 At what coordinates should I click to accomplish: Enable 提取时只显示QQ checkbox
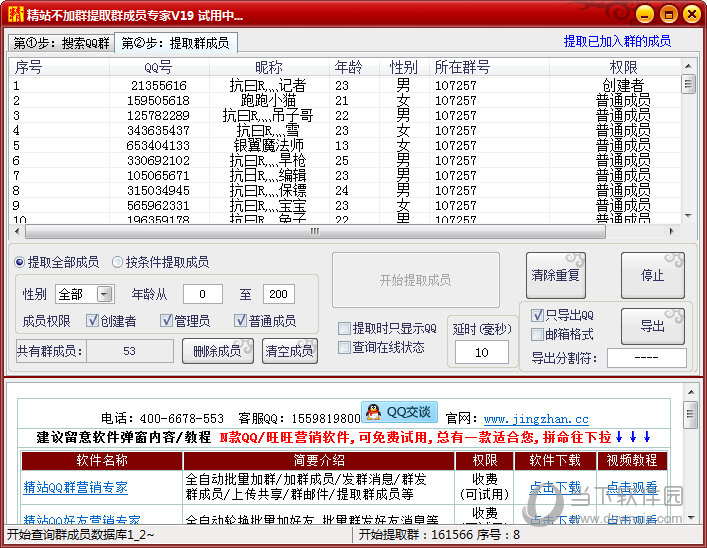pyautogui.click(x=344, y=328)
